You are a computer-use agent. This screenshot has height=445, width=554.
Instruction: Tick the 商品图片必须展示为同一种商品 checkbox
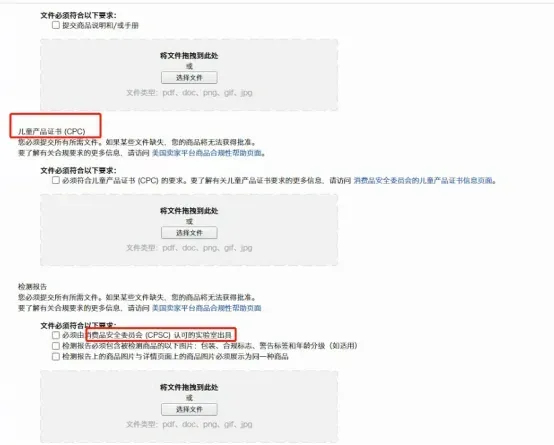click(55, 356)
